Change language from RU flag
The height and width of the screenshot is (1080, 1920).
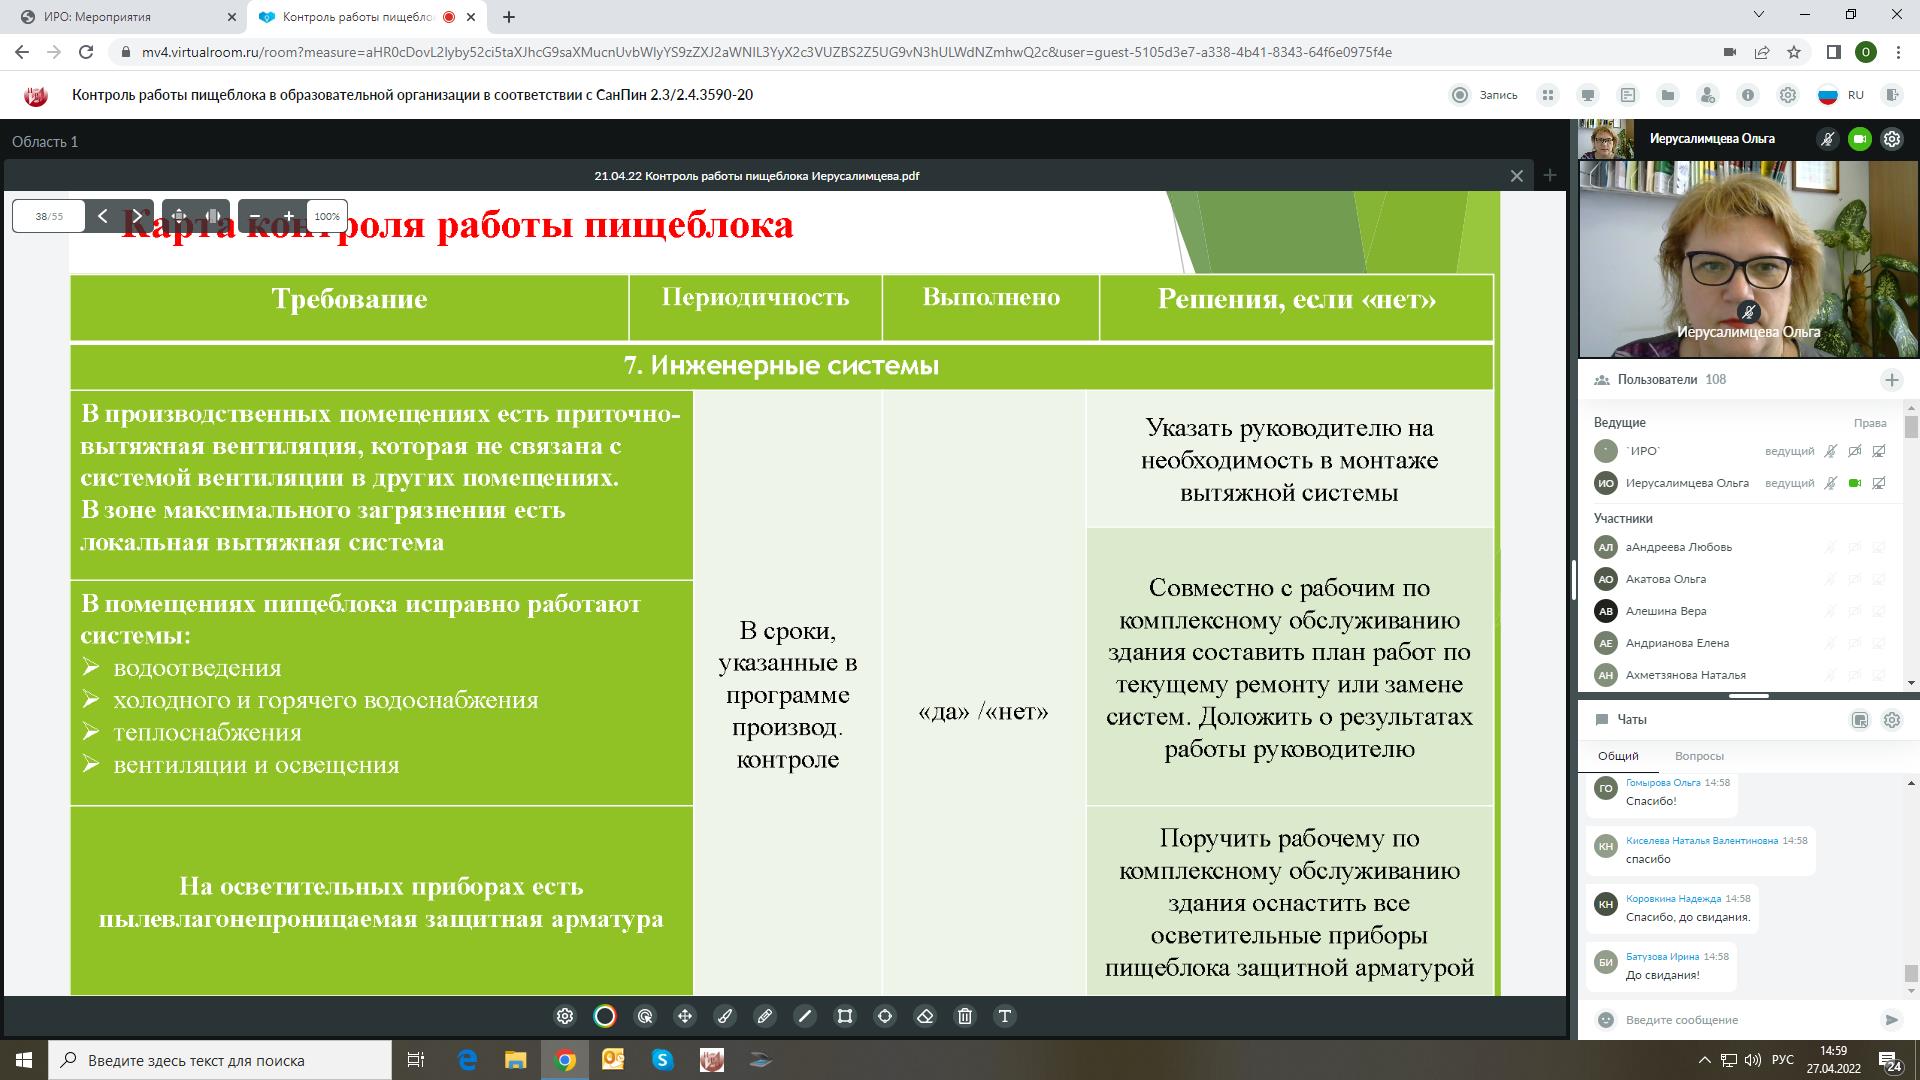coord(1840,95)
